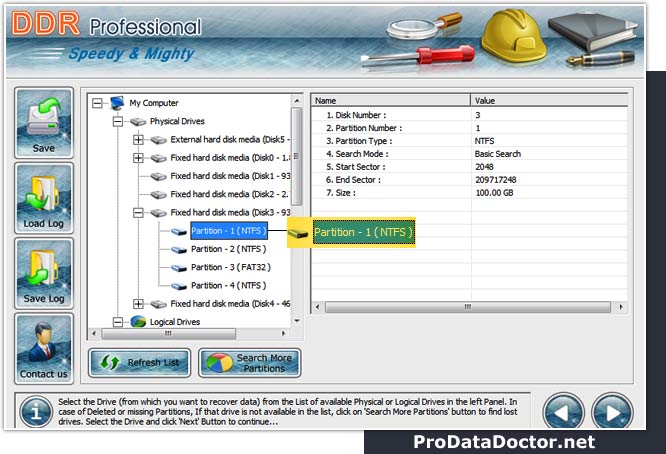The height and width of the screenshot is (454, 666).
Task: Collapse the My Computer tree node
Action: 97,103
